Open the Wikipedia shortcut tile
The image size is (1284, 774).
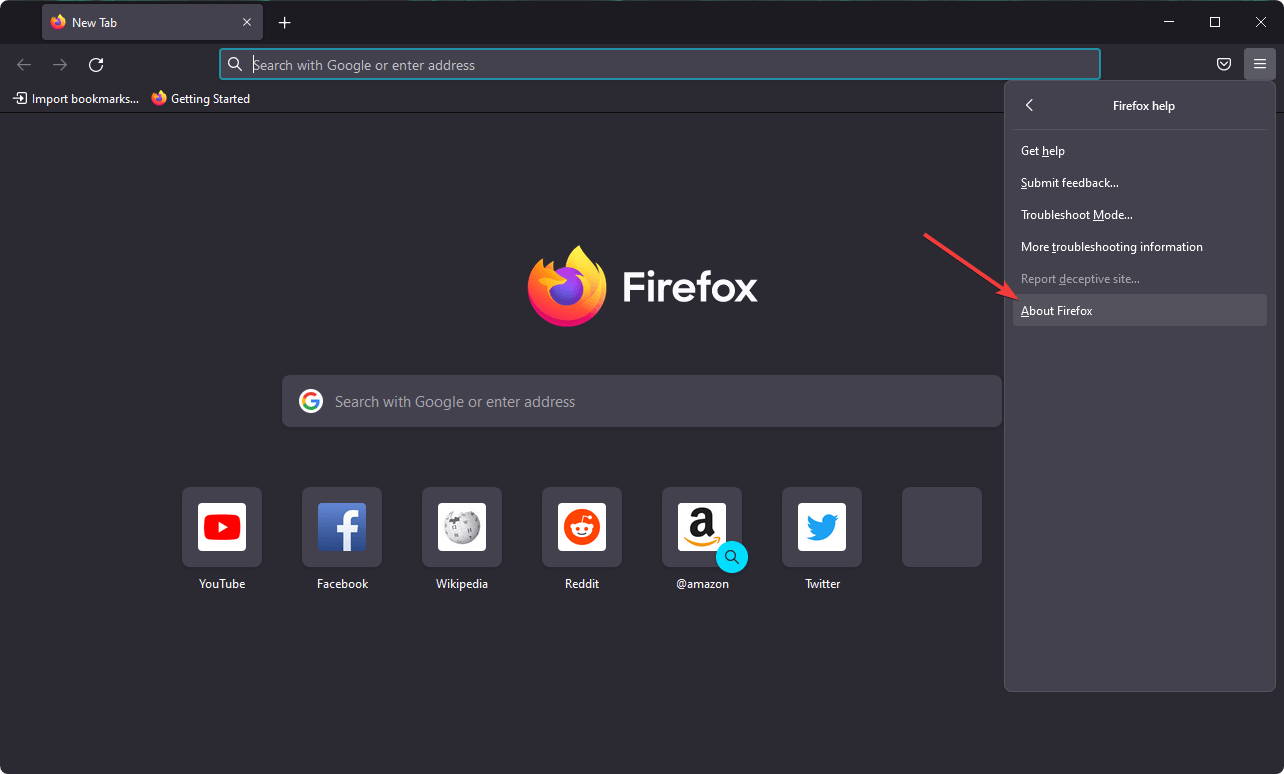pos(461,526)
